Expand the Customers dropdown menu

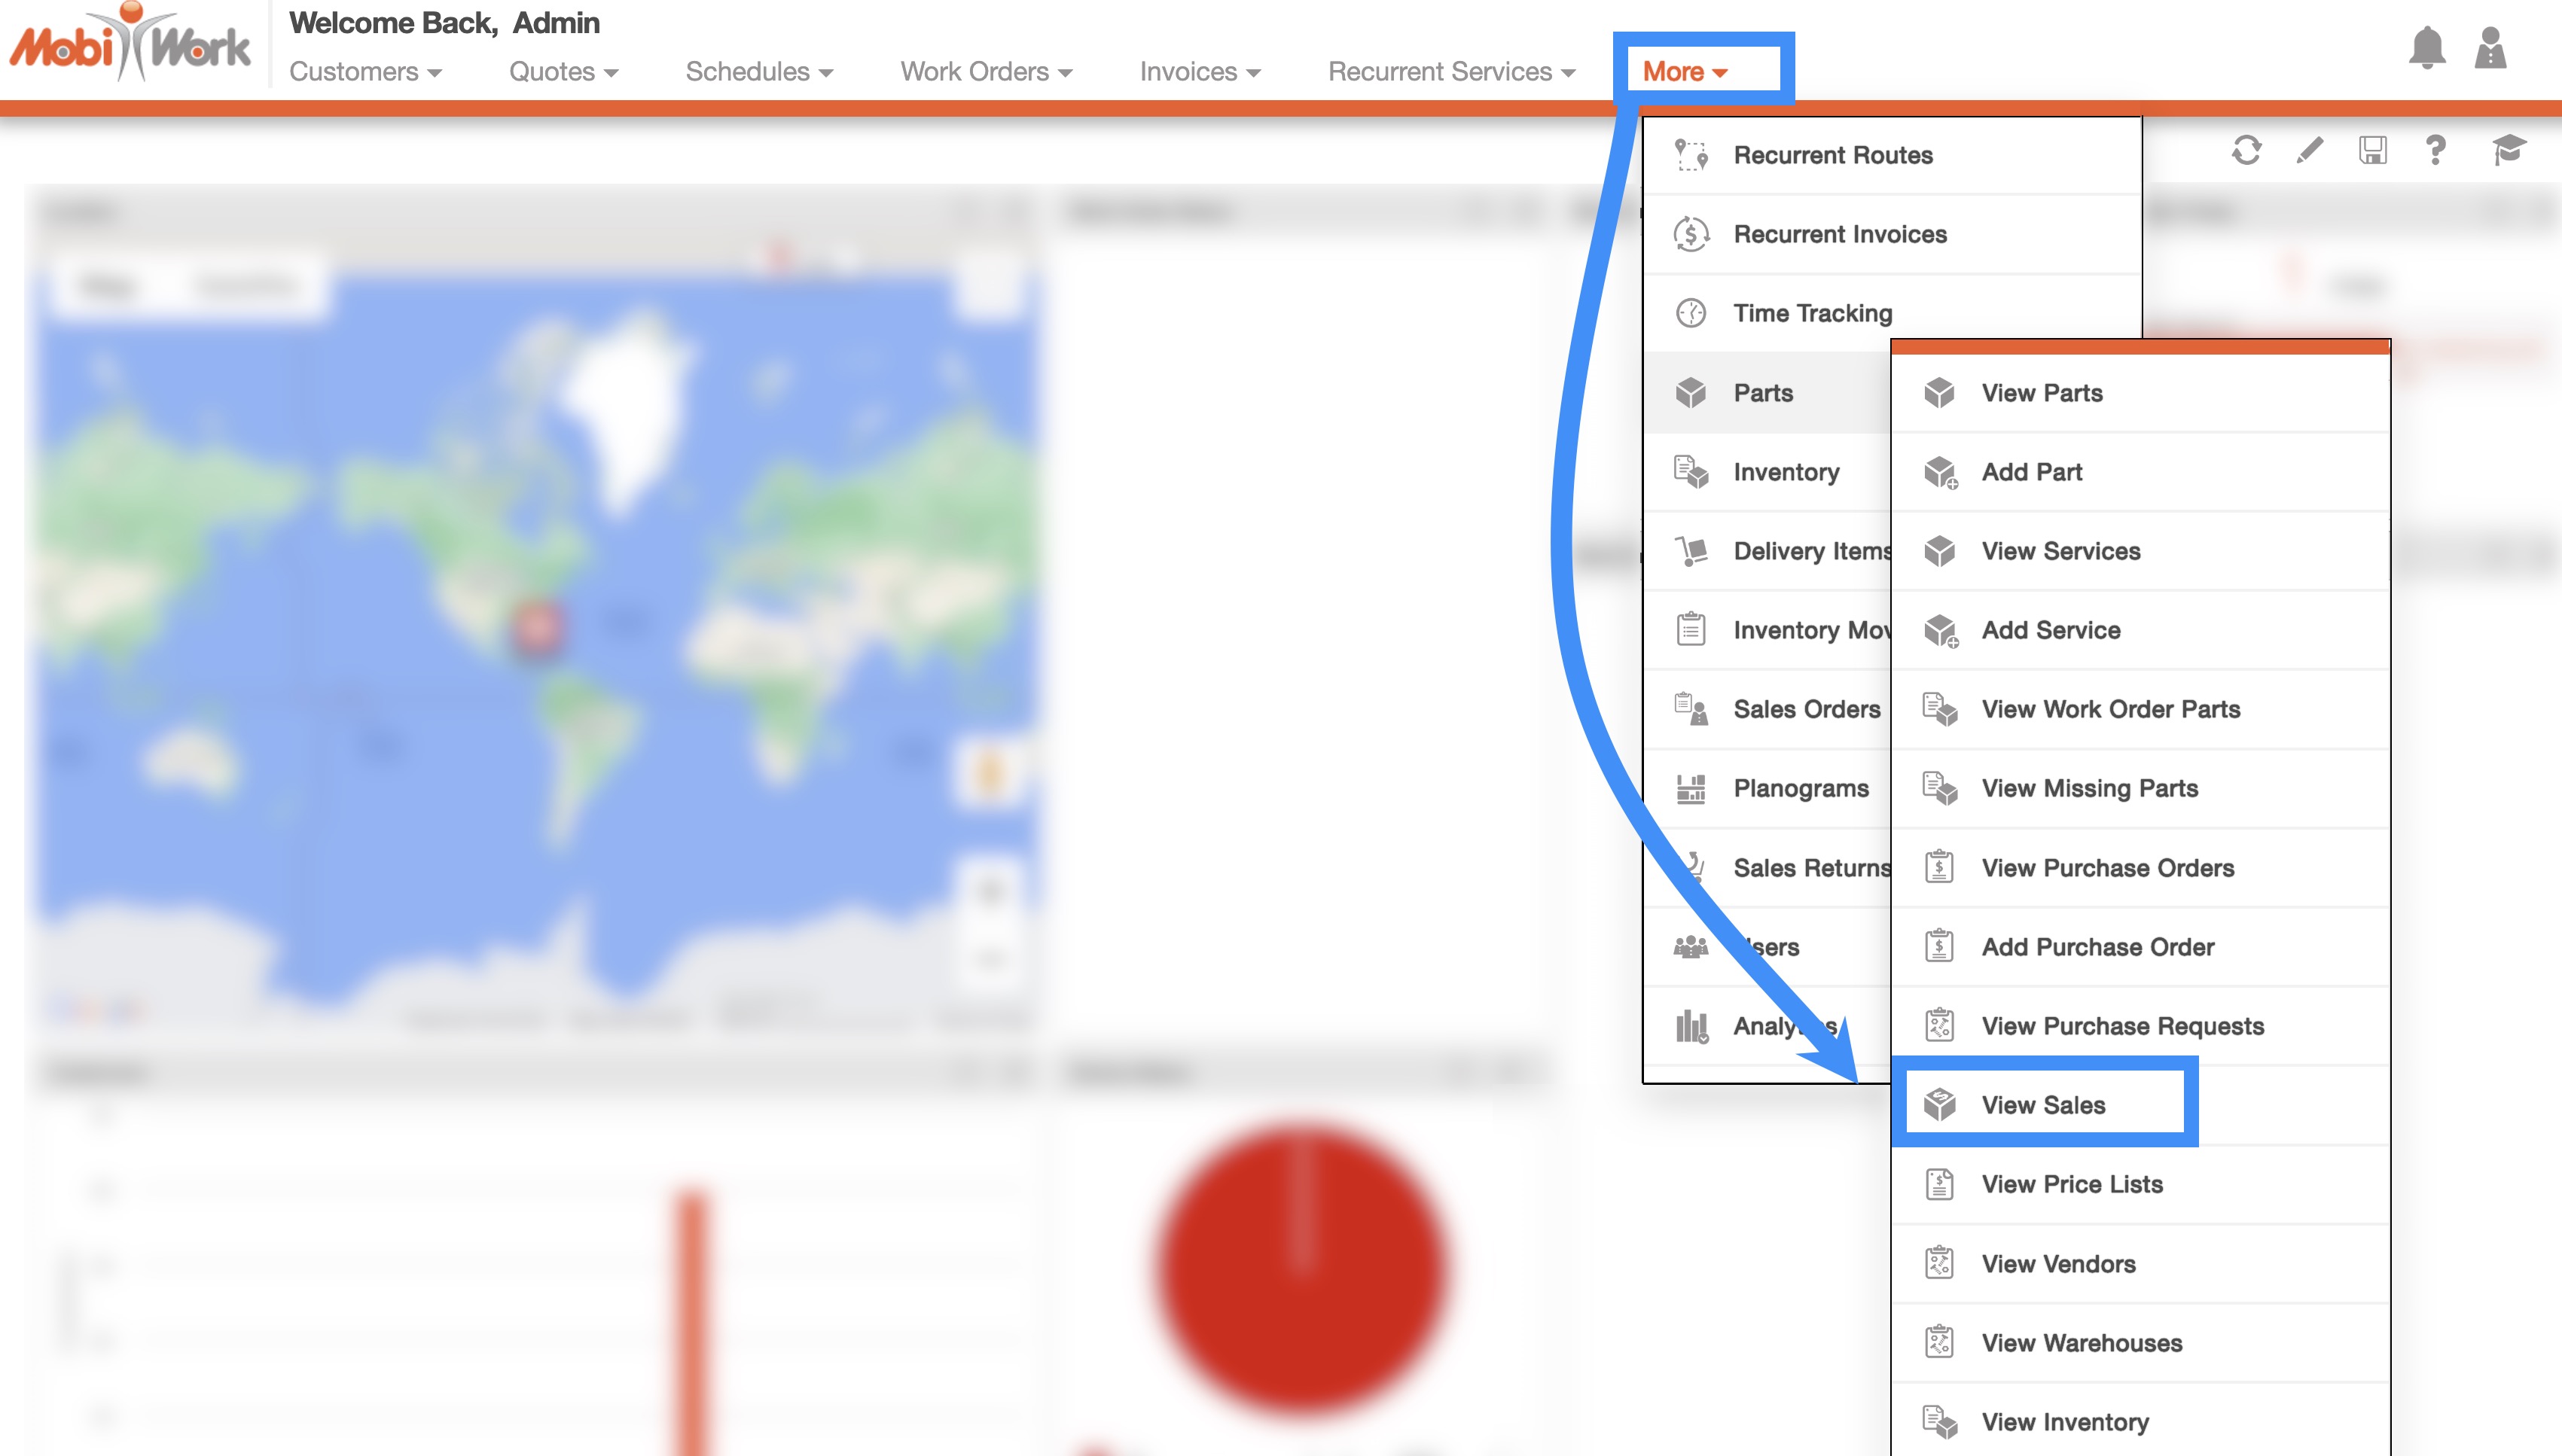tap(365, 72)
